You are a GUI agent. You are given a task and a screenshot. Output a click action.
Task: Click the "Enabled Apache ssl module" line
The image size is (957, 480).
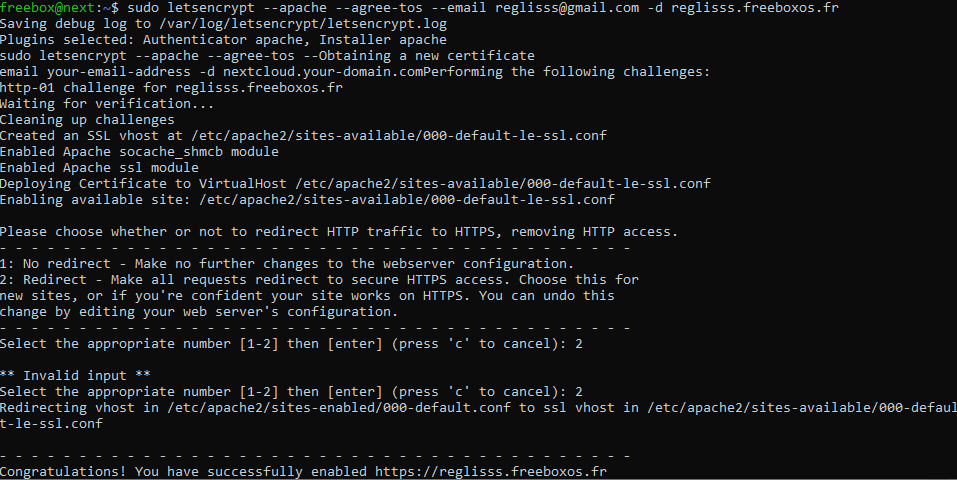(x=99, y=168)
